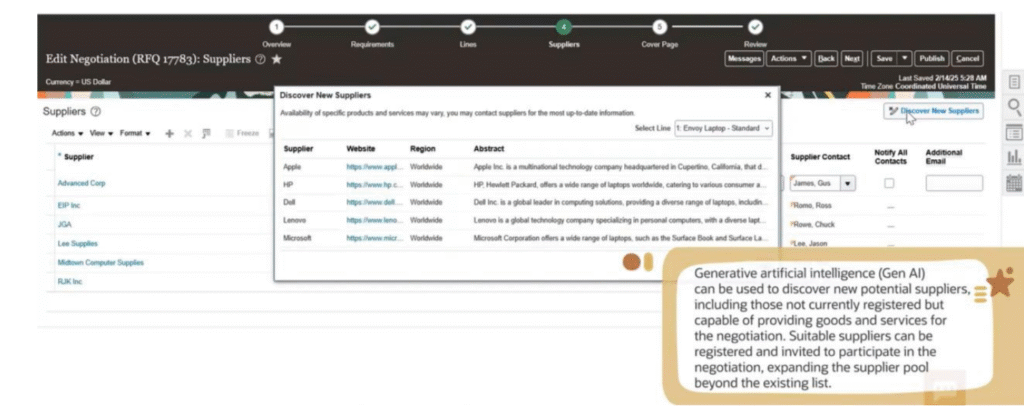Click the Dell Inc. abstract text
Viewport: 1024px width, 406px height.
pyautogui.click(x=620, y=202)
